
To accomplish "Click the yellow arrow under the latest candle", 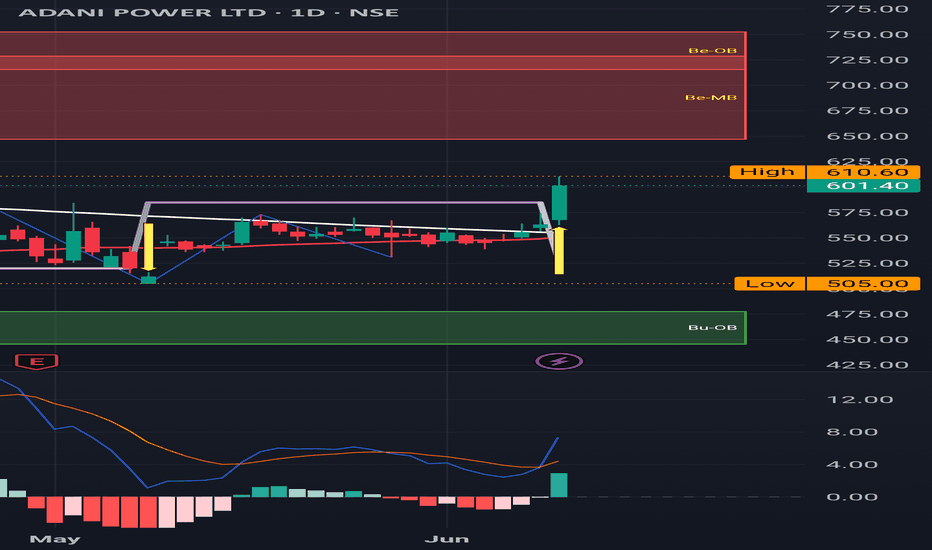I will tap(559, 250).
